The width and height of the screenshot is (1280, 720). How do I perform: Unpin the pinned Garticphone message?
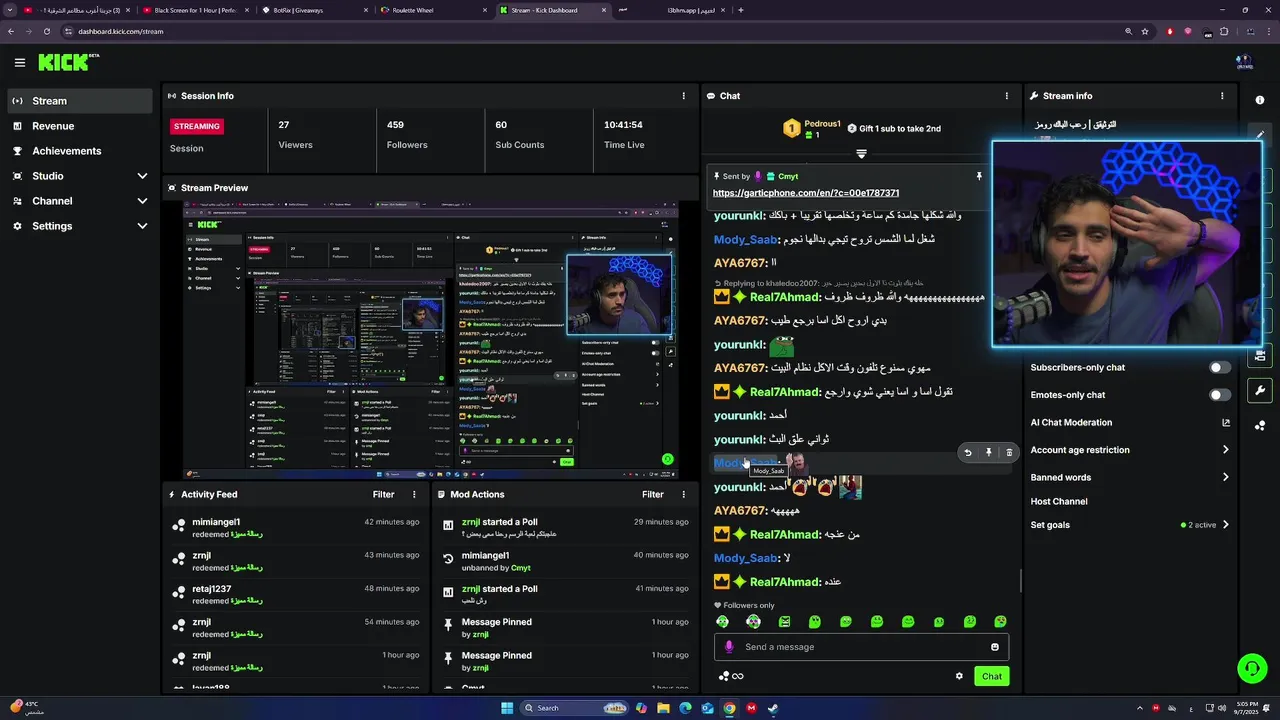click(x=979, y=176)
